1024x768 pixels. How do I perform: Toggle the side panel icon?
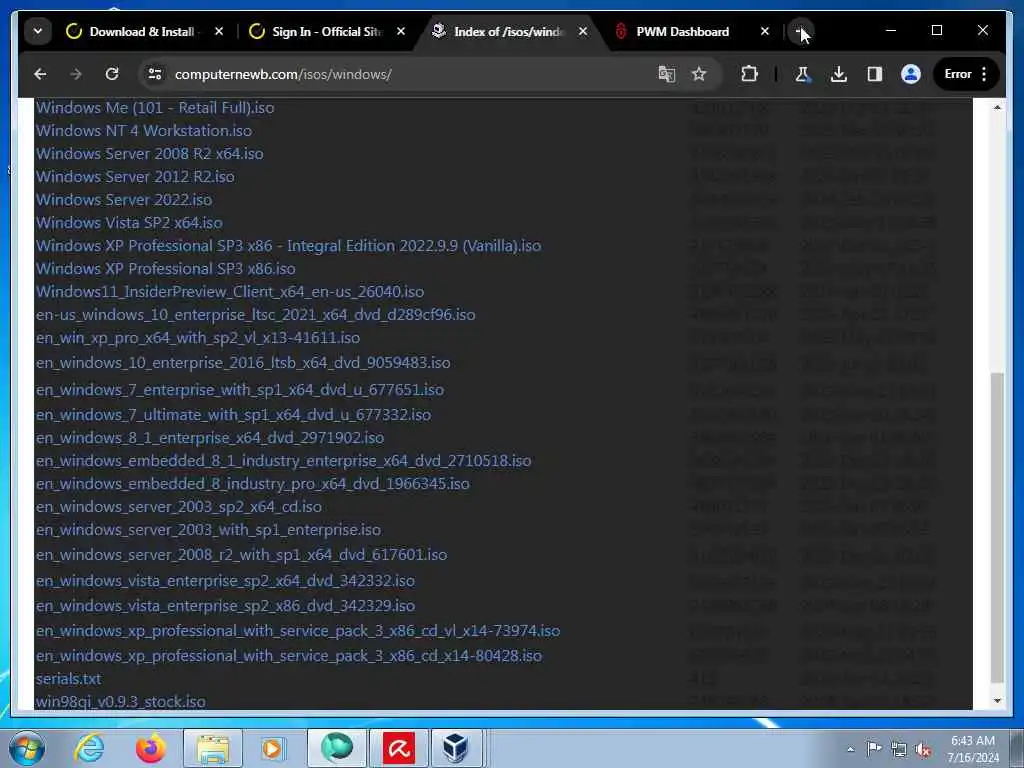tap(874, 74)
